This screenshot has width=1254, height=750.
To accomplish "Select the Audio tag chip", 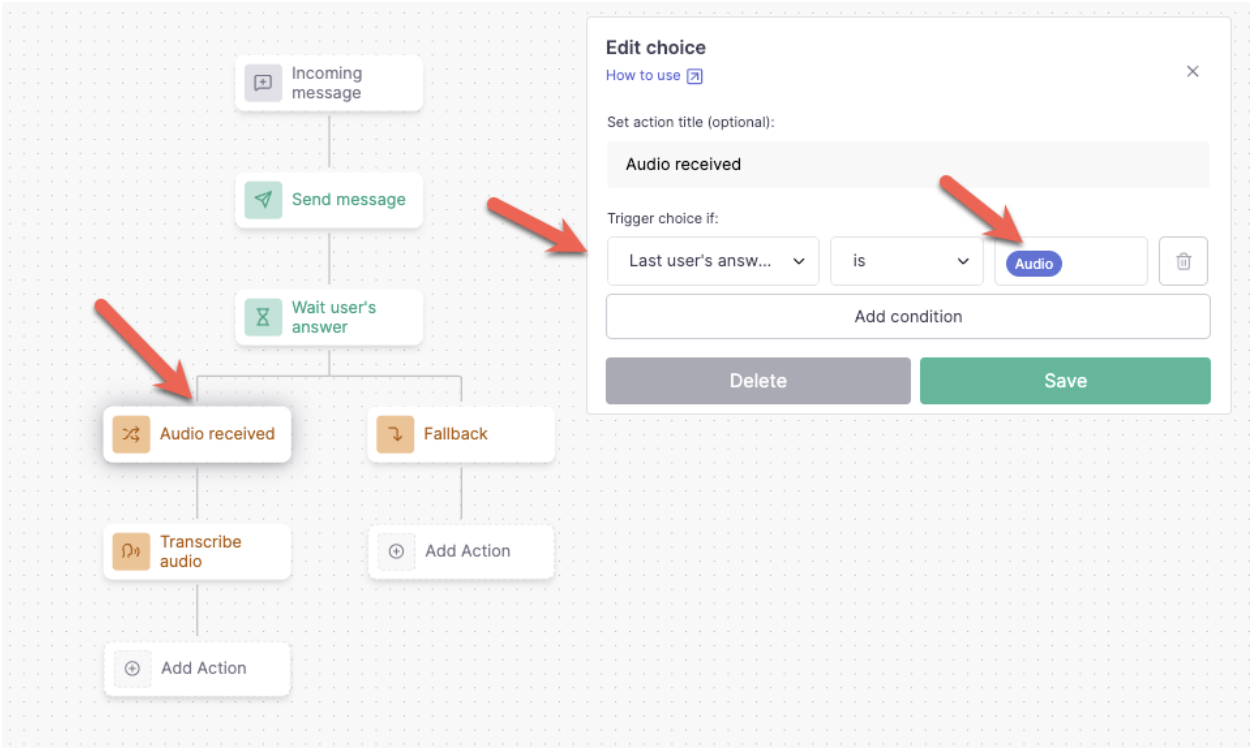I will point(1034,263).
